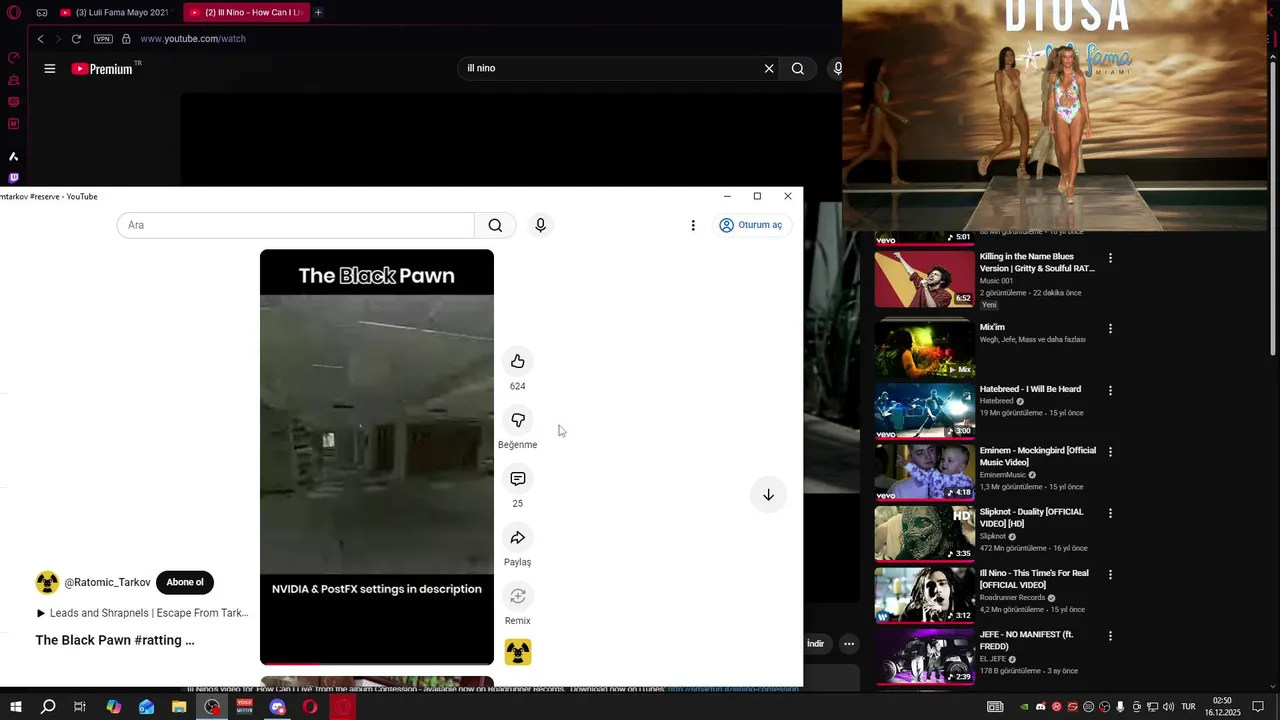Open options menu for Mix'im
The height and width of the screenshot is (720, 1280).
click(x=1110, y=328)
